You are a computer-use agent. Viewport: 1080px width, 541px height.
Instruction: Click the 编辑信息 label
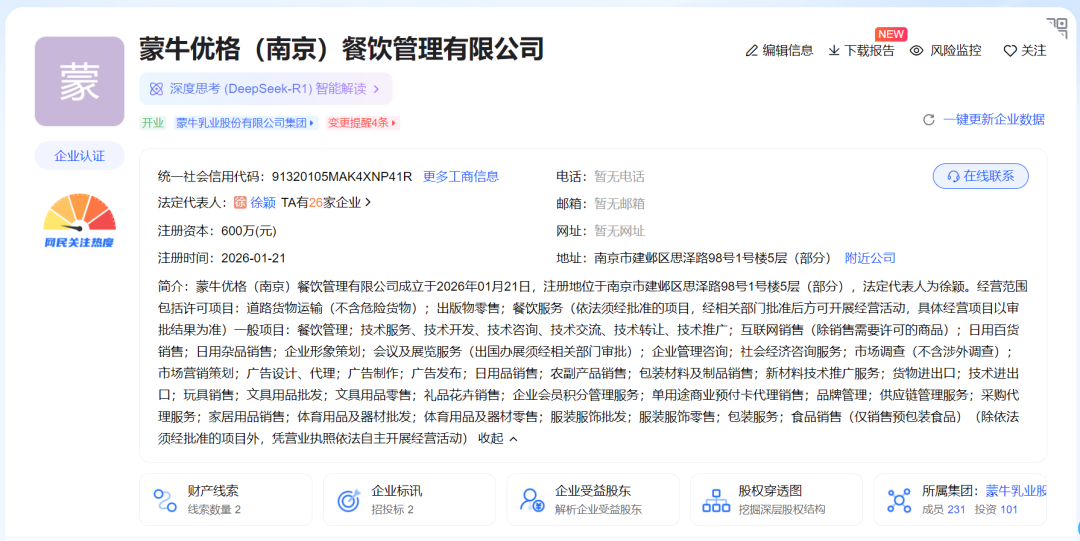[x=787, y=50]
